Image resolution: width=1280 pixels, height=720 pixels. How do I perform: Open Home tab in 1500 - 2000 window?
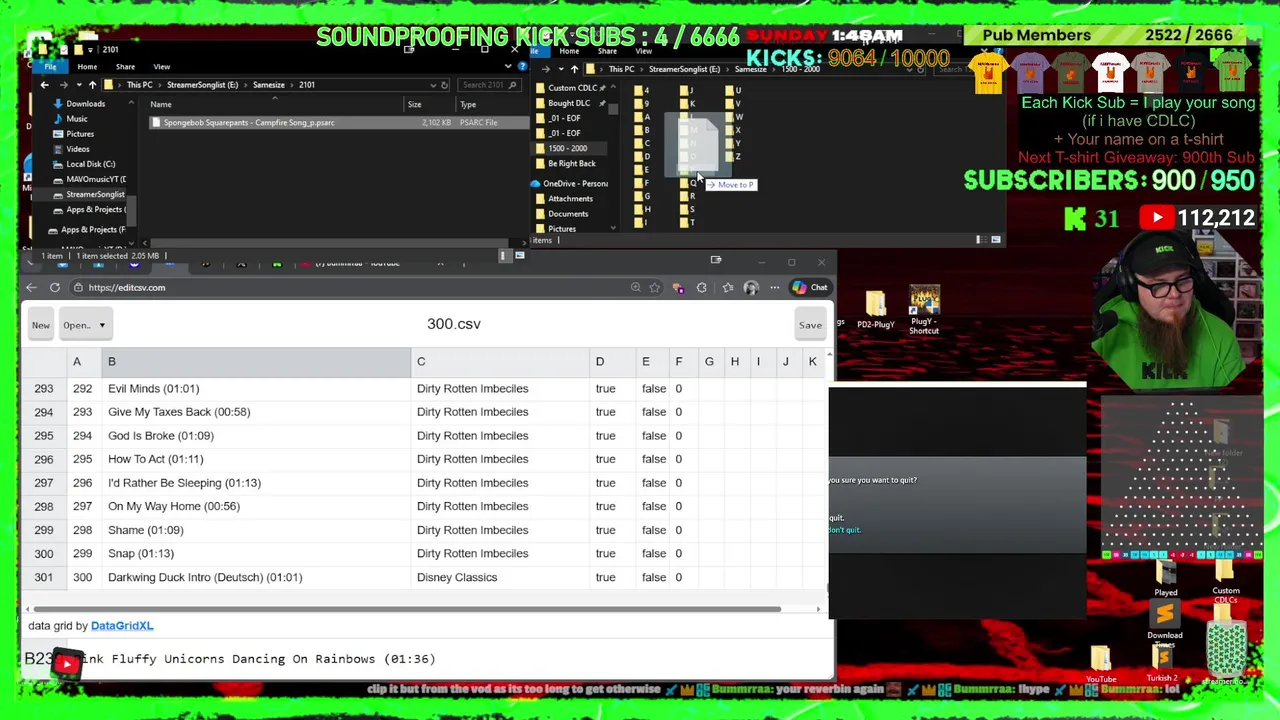tap(569, 51)
